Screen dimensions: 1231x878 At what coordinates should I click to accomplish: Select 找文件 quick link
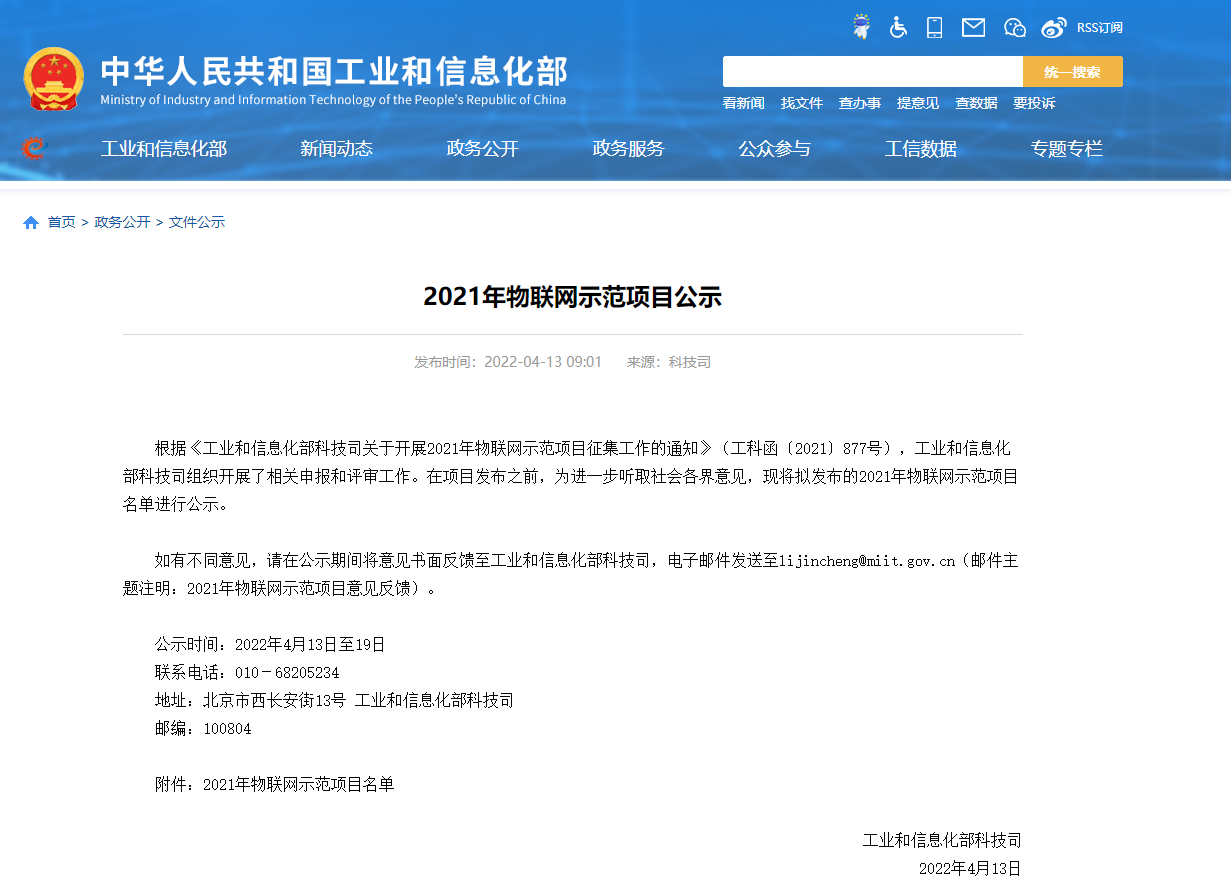point(802,103)
